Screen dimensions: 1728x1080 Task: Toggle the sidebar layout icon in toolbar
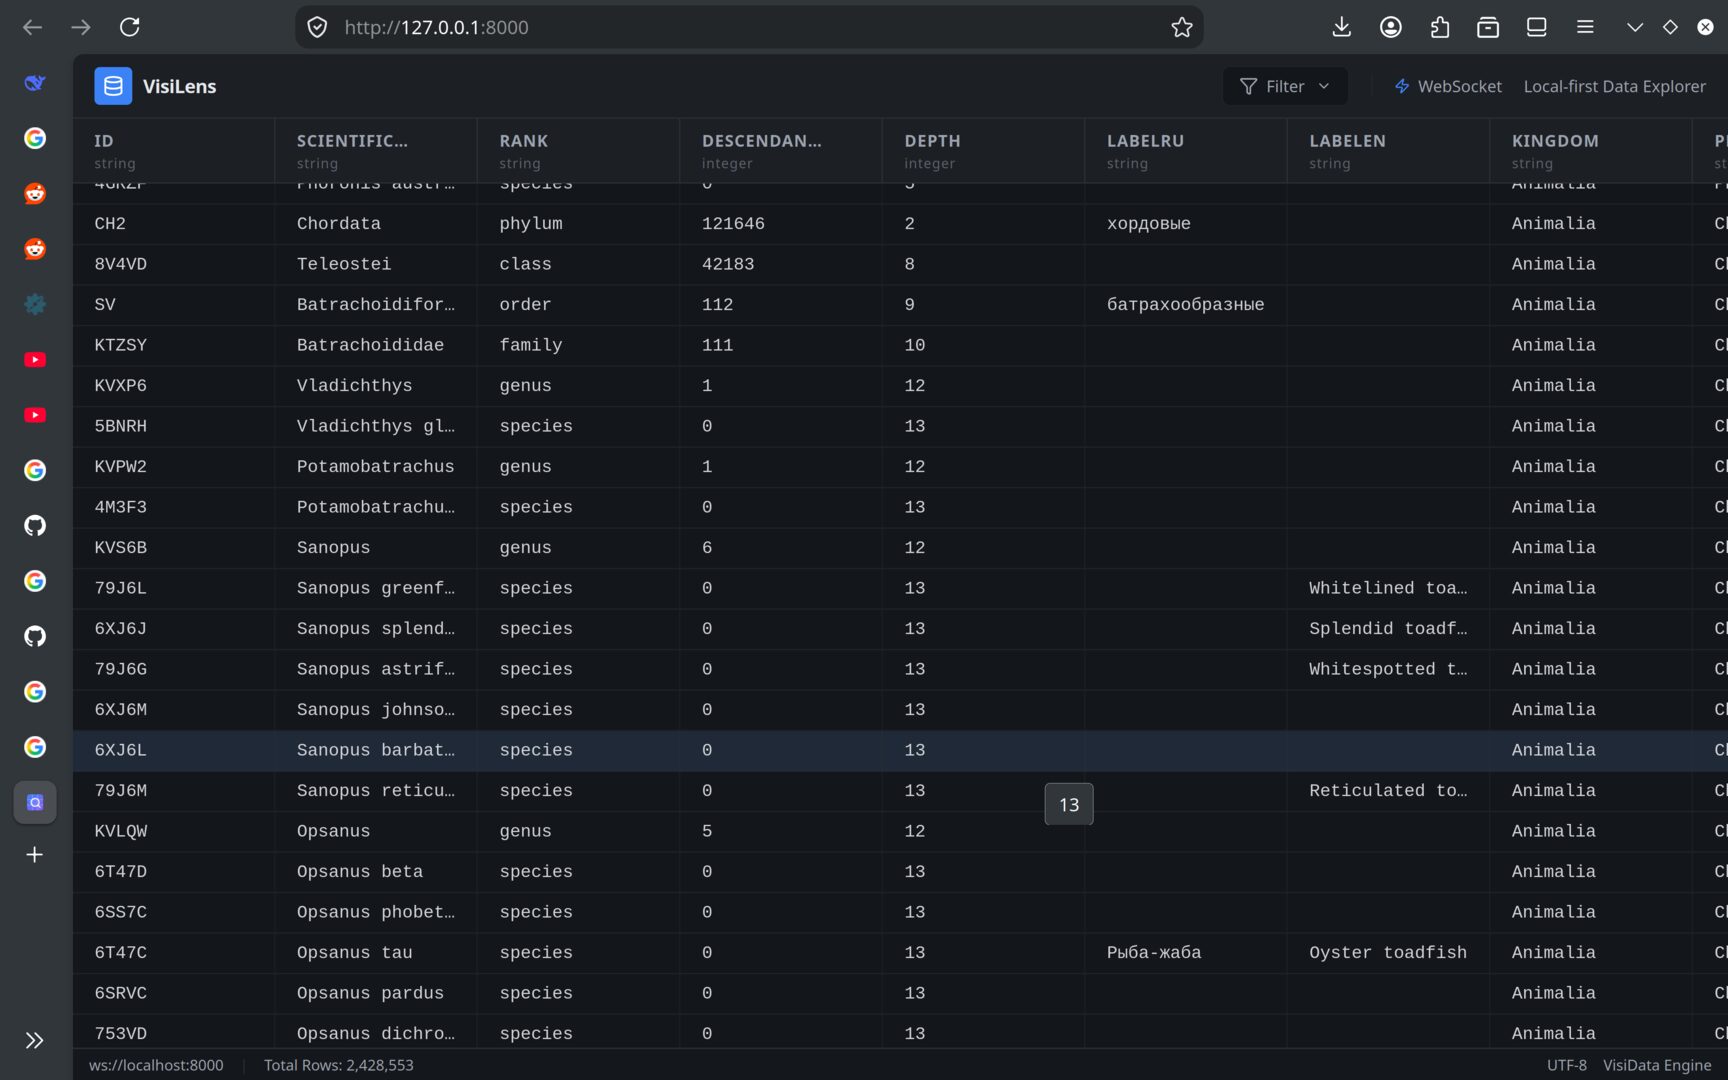1537,27
